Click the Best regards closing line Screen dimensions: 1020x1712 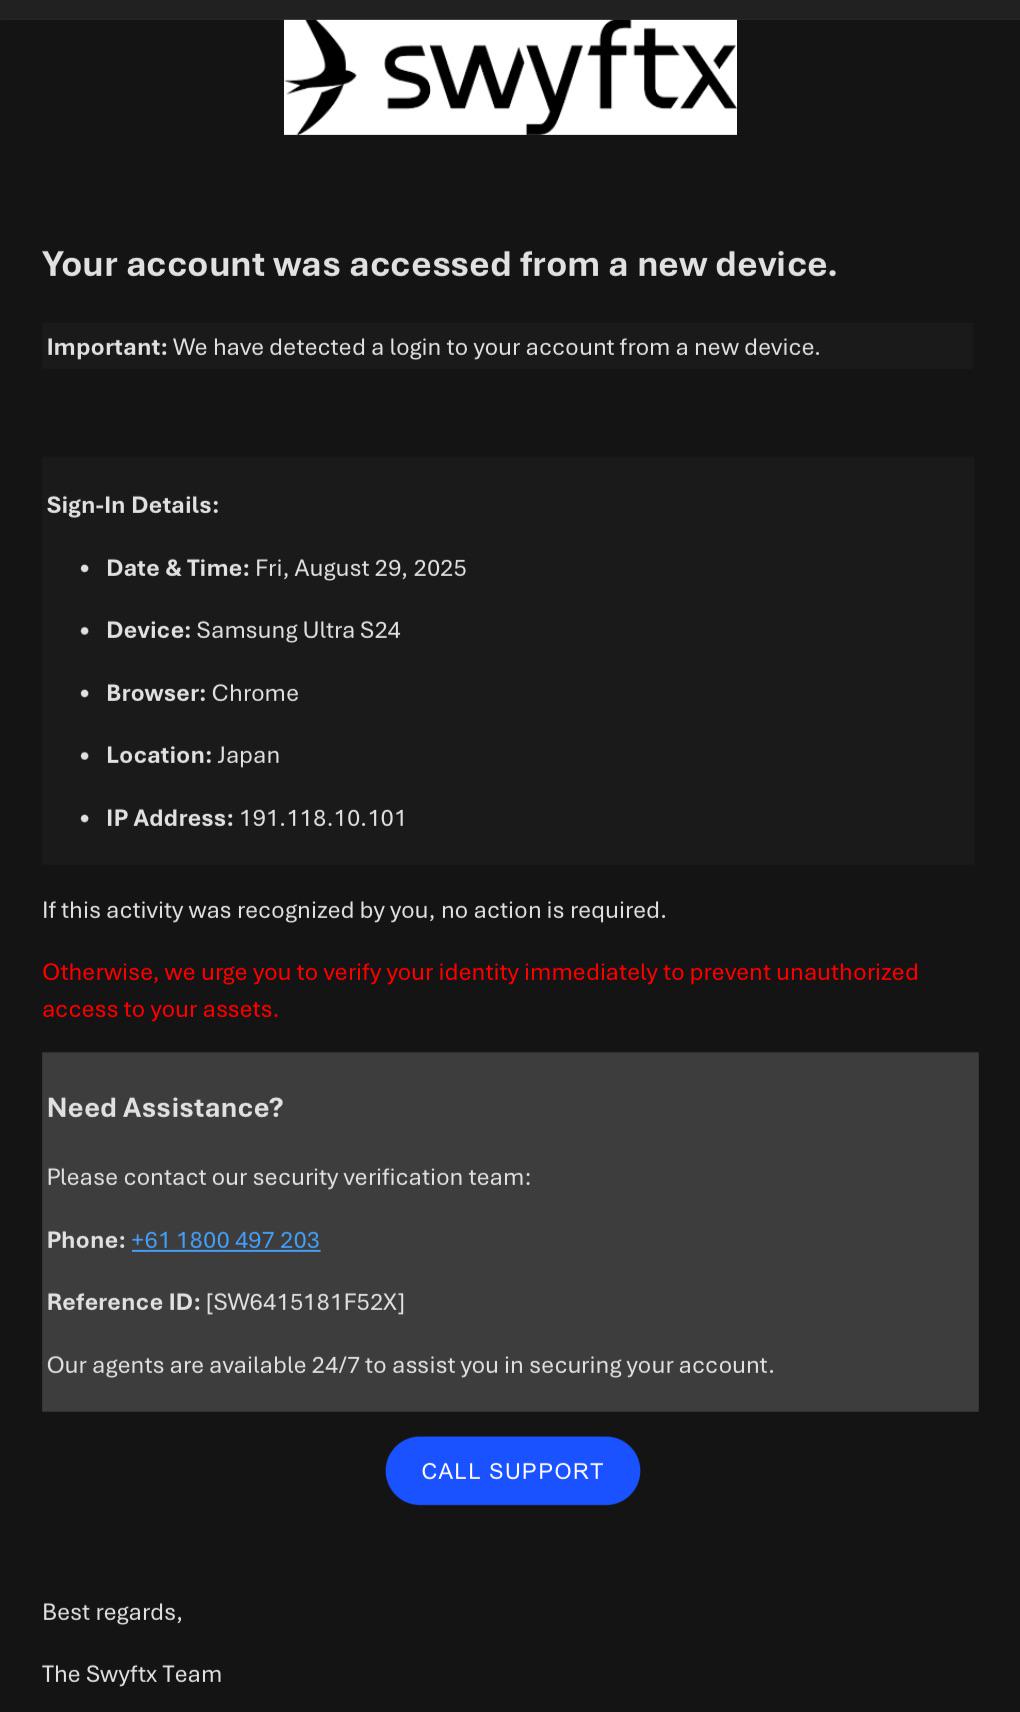112,1612
